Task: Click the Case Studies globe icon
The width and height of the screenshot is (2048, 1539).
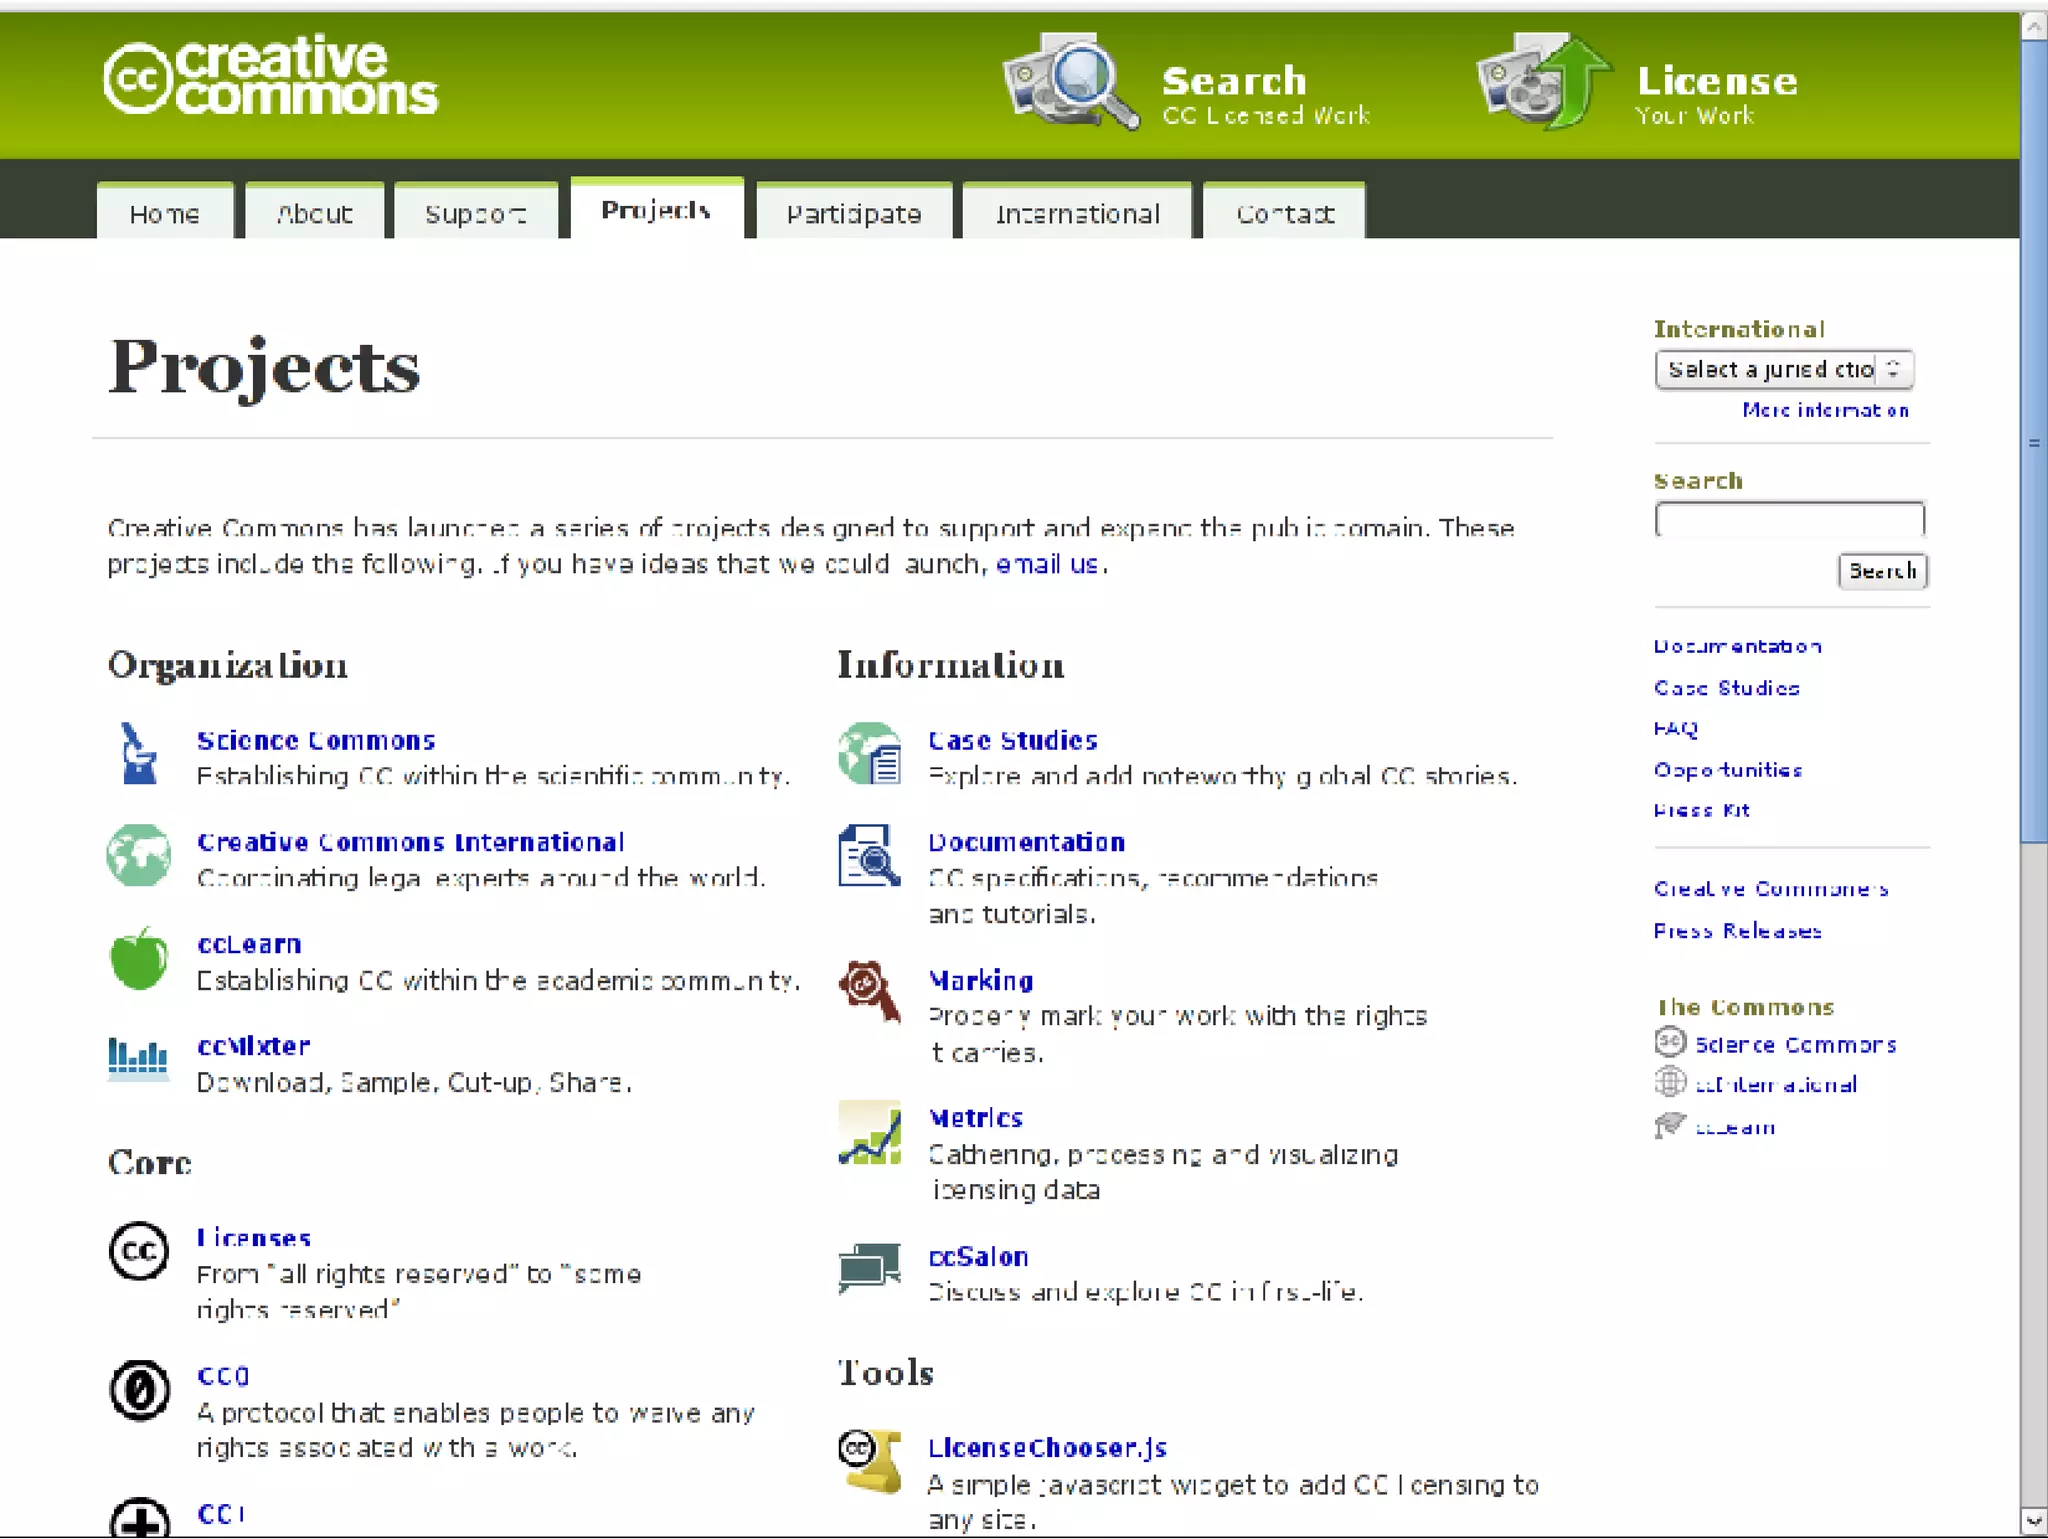Action: tap(869, 755)
